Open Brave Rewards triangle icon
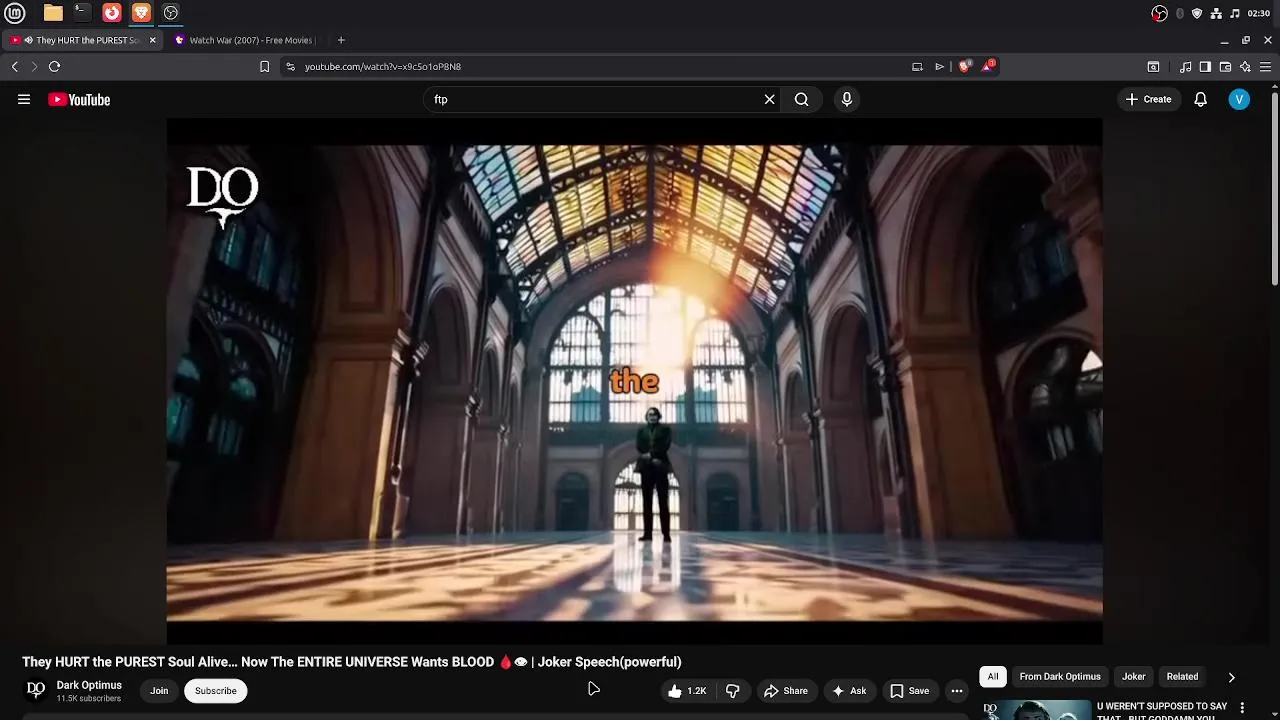The width and height of the screenshot is (1280, 720). pos(988,66)
